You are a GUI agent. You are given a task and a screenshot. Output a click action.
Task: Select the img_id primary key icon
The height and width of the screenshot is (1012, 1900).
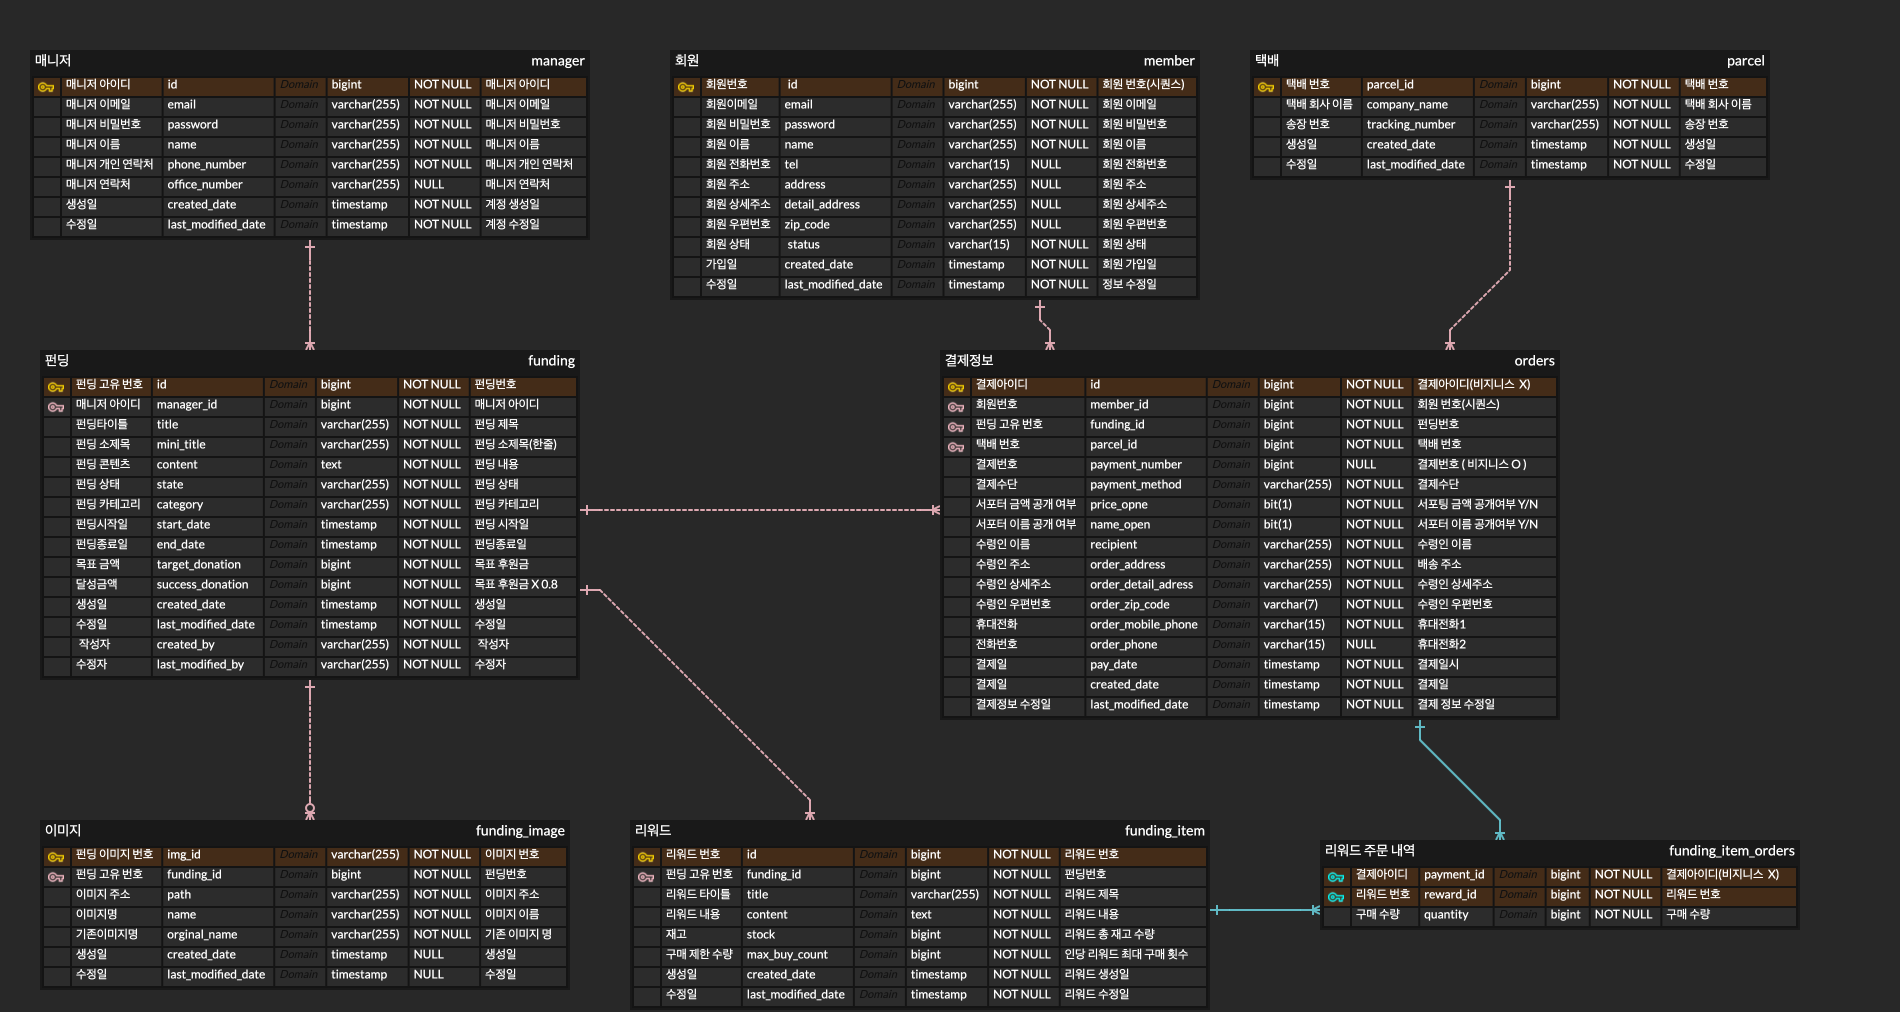pos(56,857)
